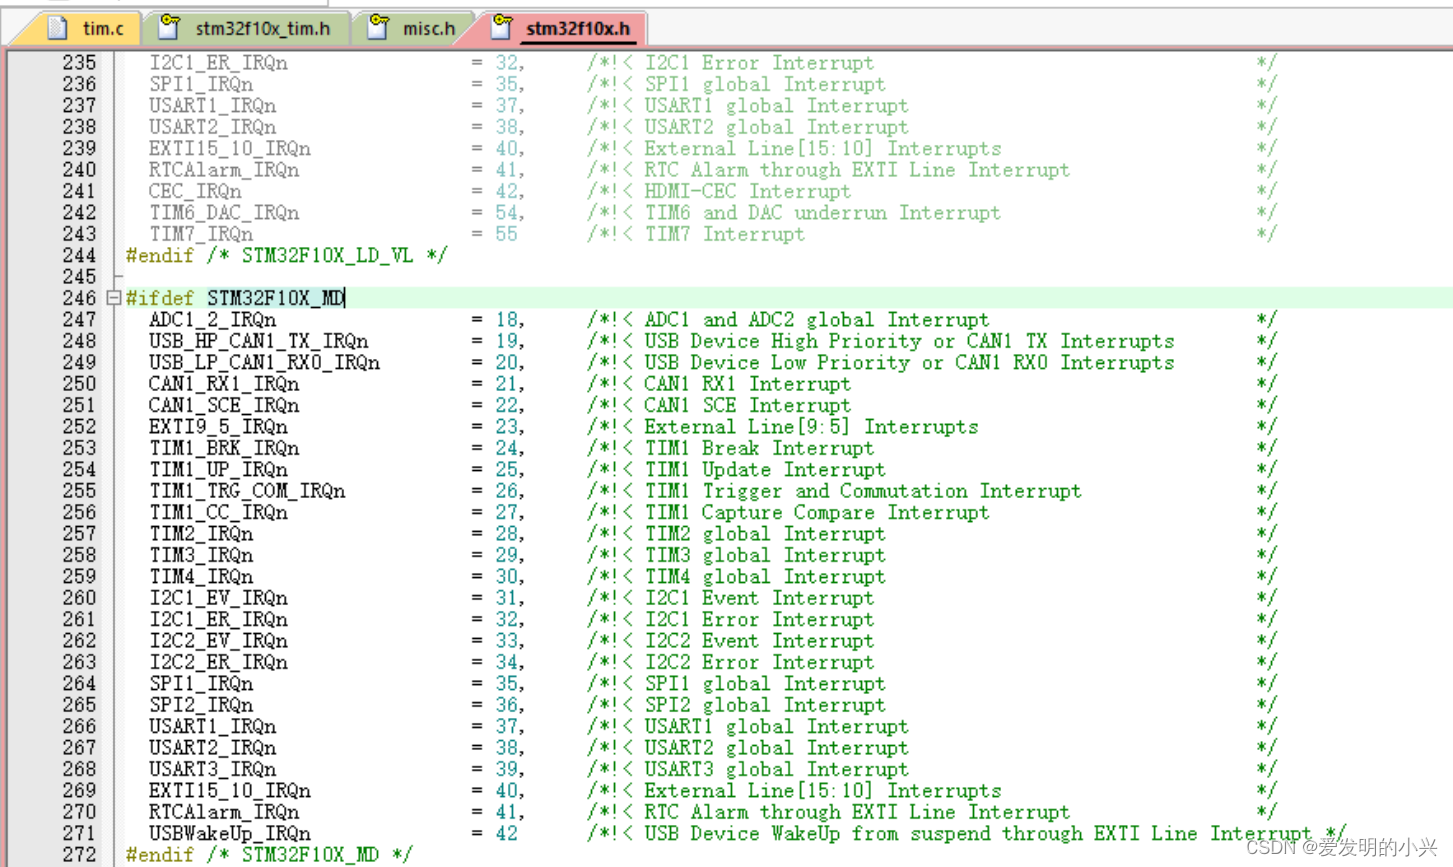Click USBWakeUp_IRQn identifier
The width and height of the screenshot is (1453, 867).
click(x=229, y=833)
